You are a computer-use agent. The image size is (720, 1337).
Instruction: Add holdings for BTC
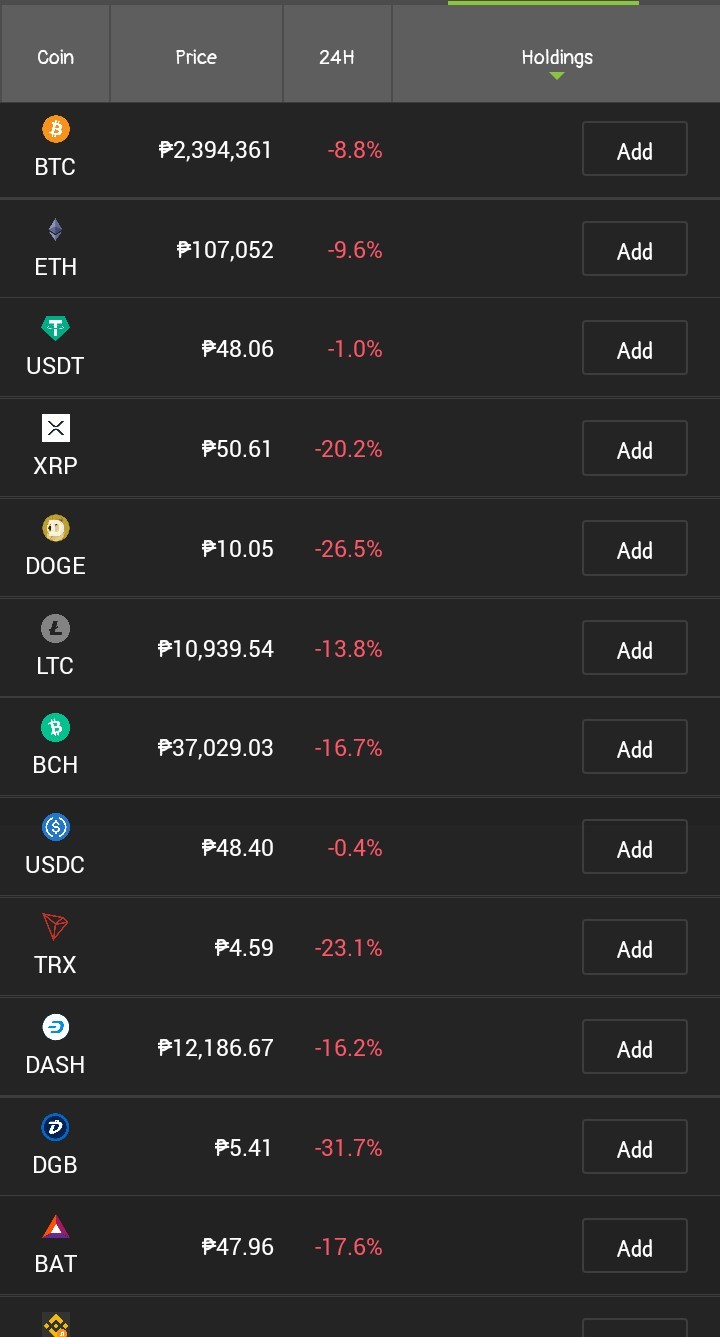coord(635,150)
